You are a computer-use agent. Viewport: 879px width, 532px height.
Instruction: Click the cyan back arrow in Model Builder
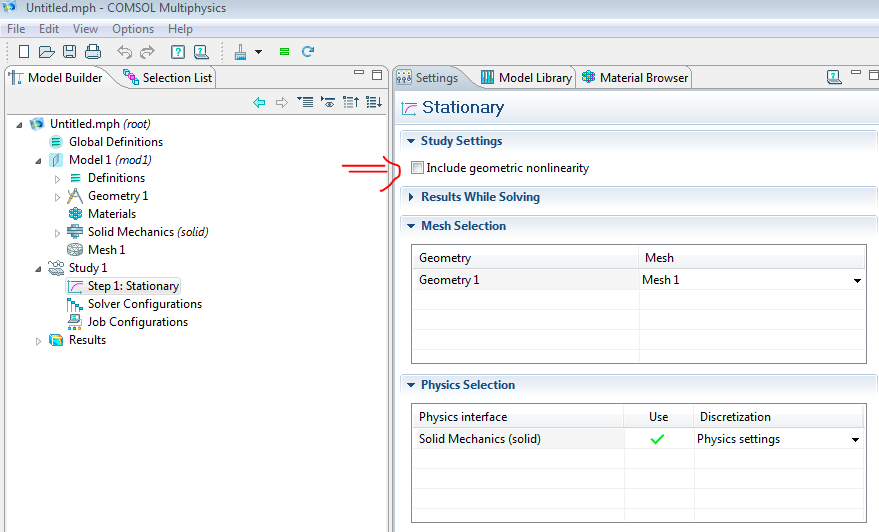(x=260, y=102)
